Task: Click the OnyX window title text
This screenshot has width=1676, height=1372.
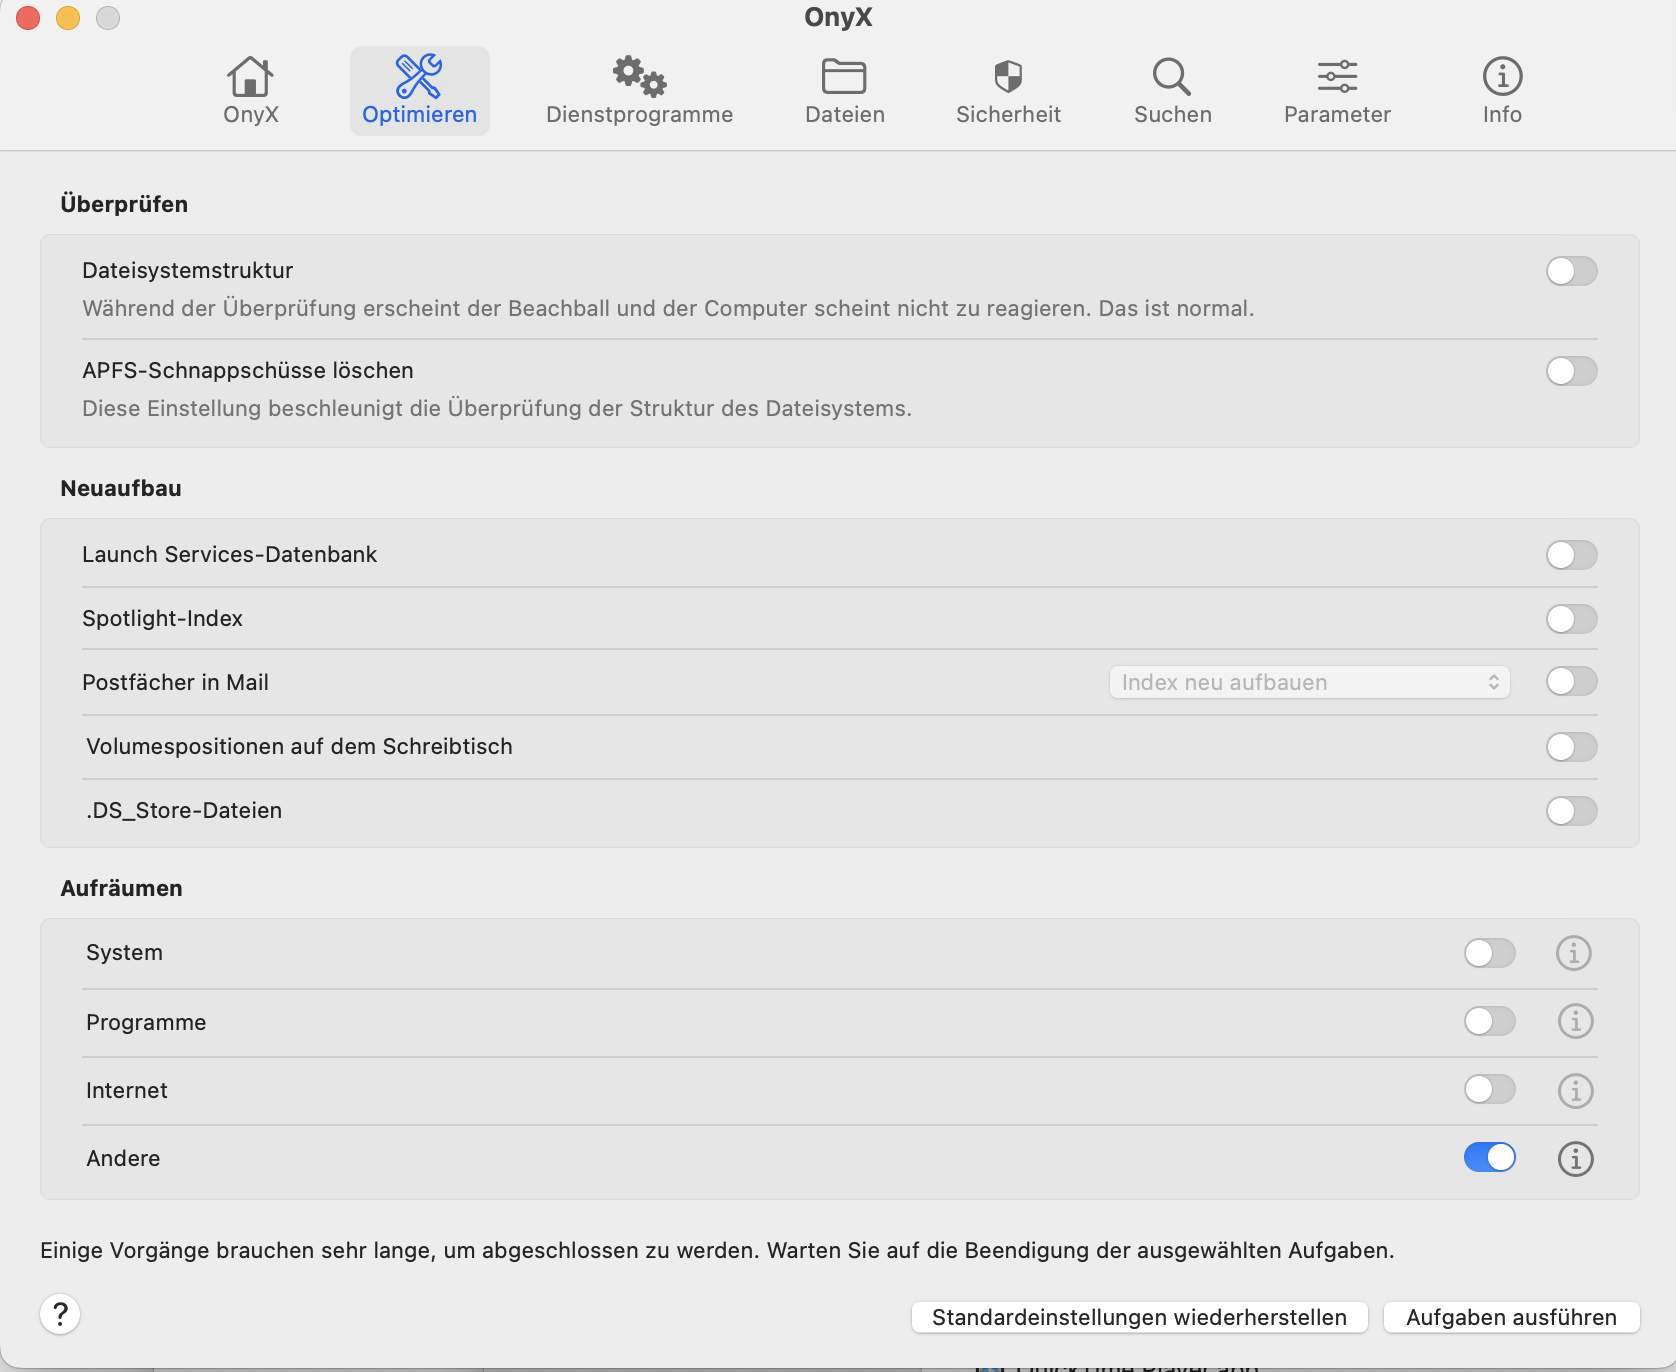Action: point(838,17)
